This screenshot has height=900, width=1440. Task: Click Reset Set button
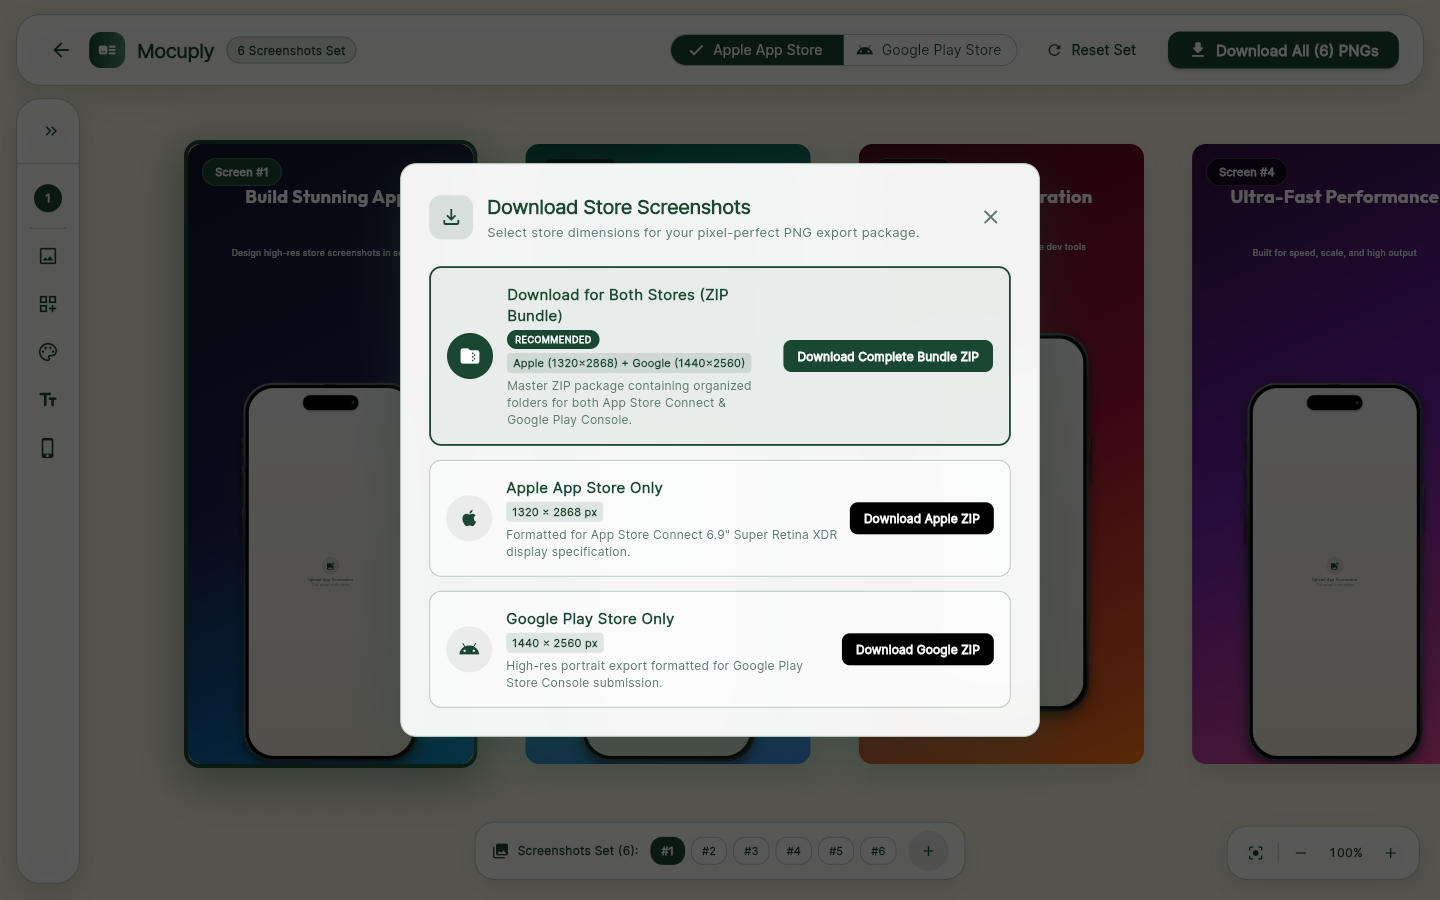point(1091,50)
